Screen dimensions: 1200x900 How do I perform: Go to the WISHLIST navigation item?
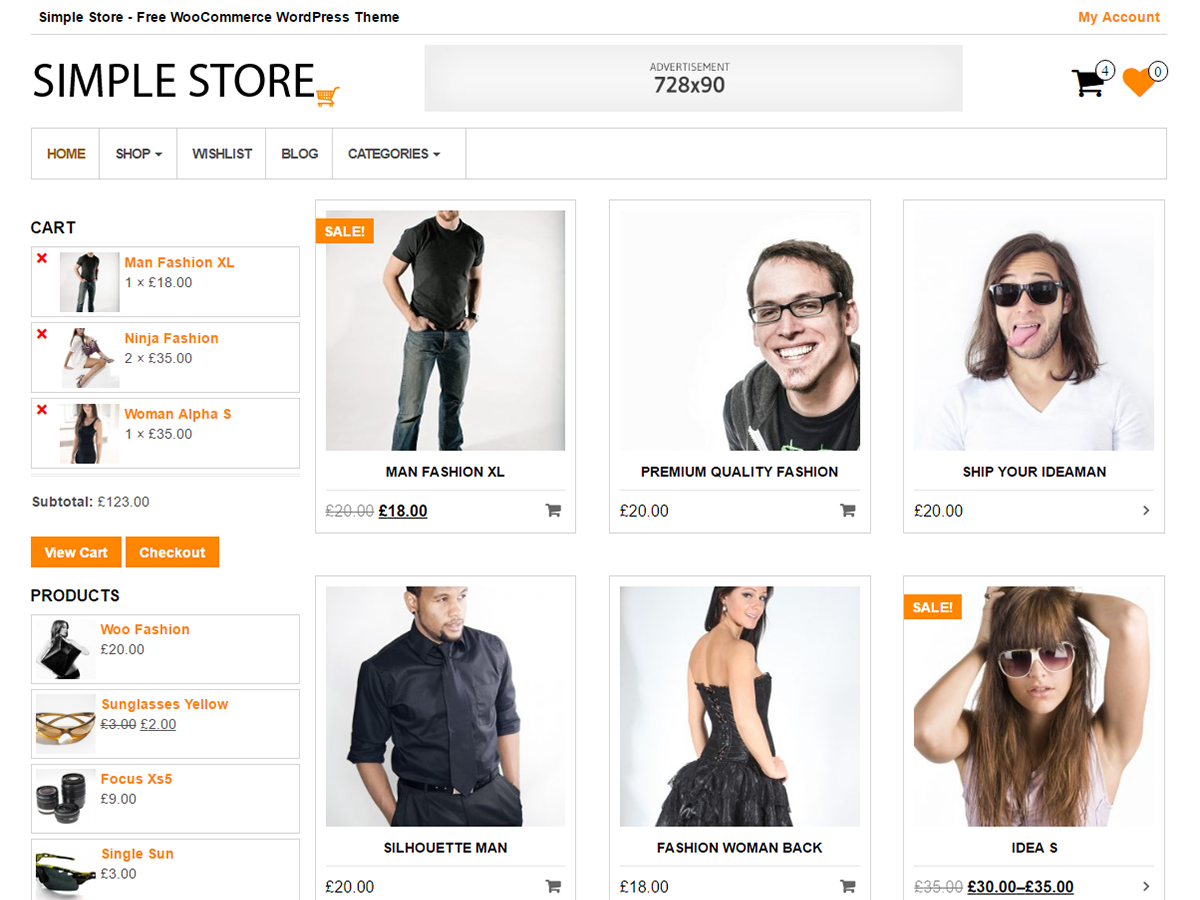221,153
